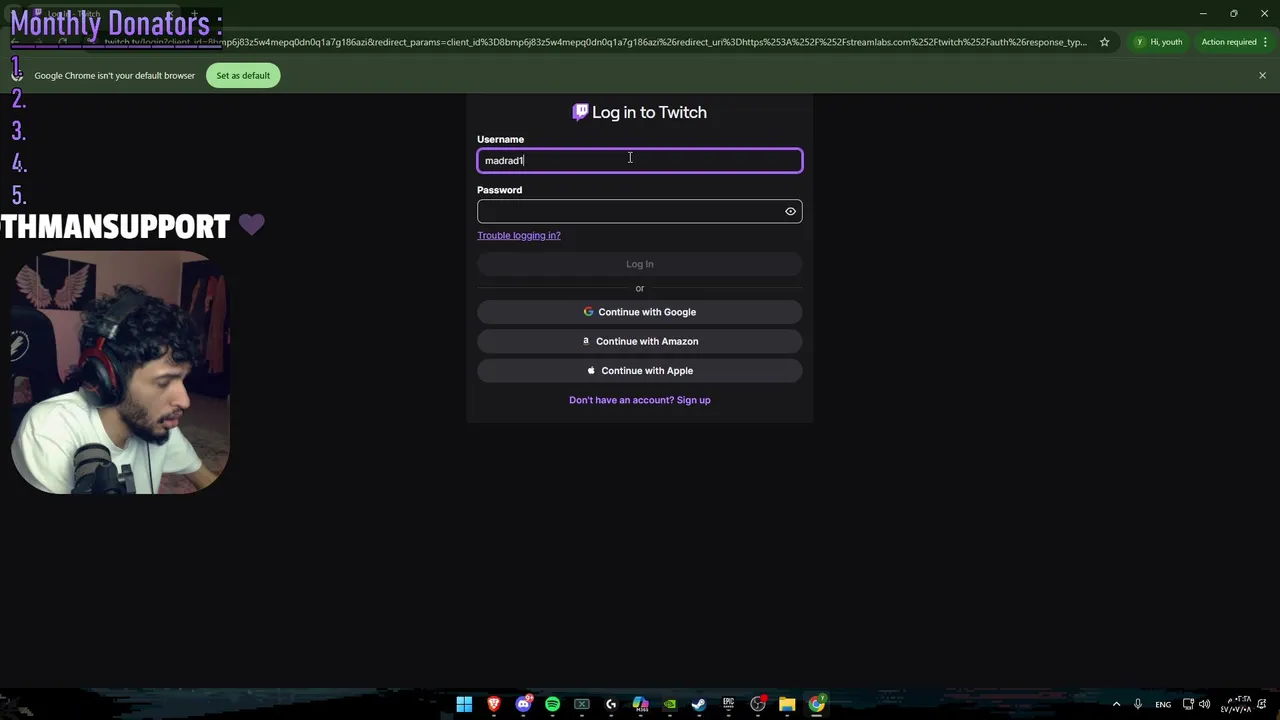1280x720 pixels.
Task: Open Logitech G HUB from taskbar
Action: click(x=611, y=704)
